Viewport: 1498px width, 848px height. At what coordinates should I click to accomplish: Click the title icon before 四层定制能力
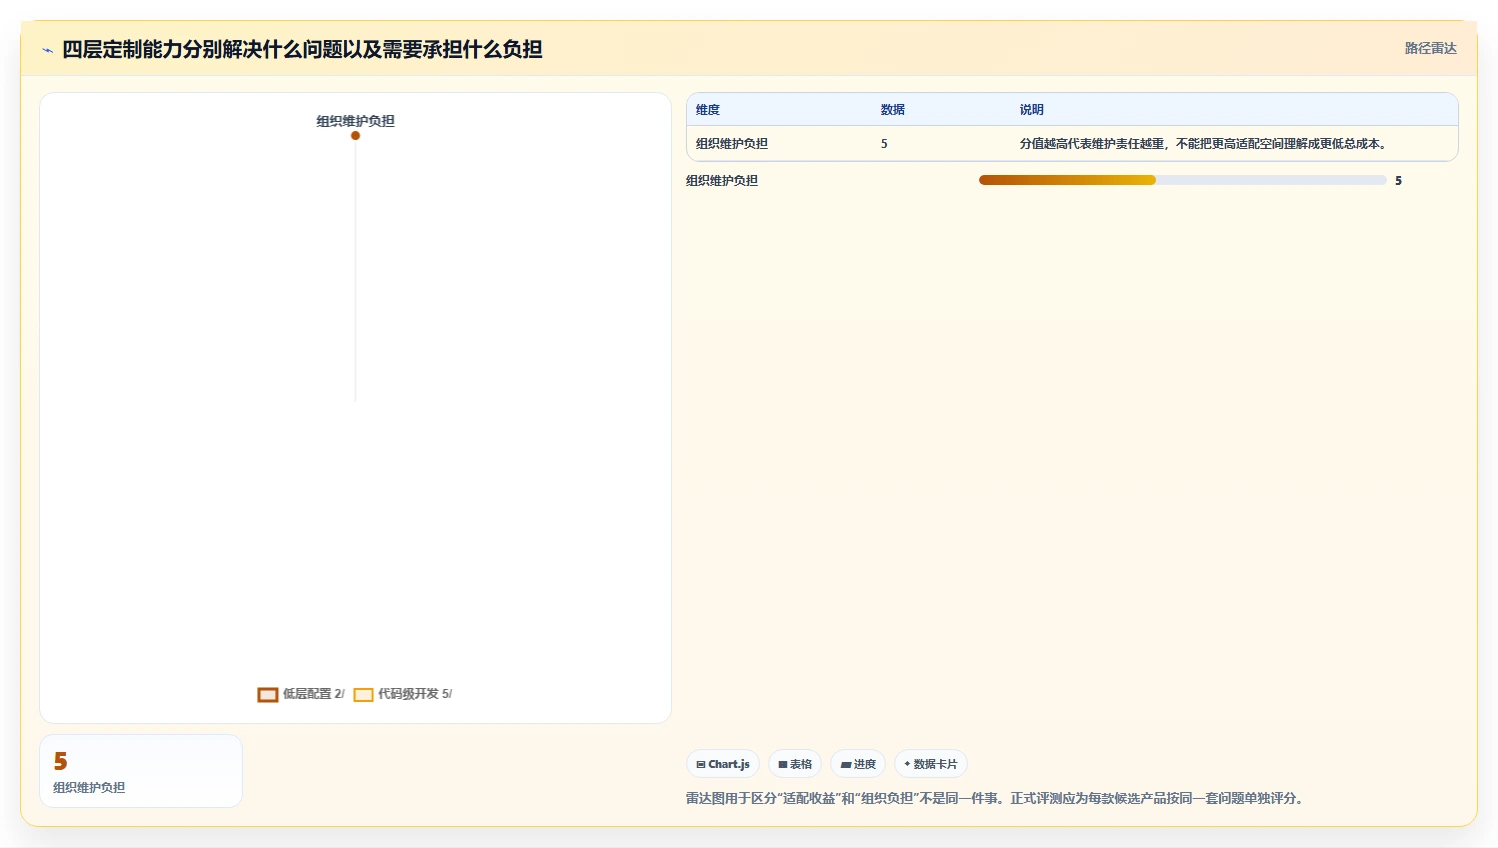click(47, 50)
